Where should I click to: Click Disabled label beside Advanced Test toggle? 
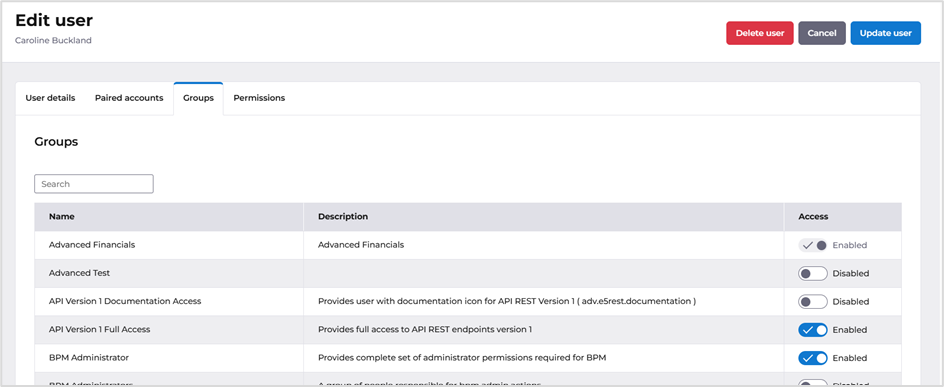(851, 273)
